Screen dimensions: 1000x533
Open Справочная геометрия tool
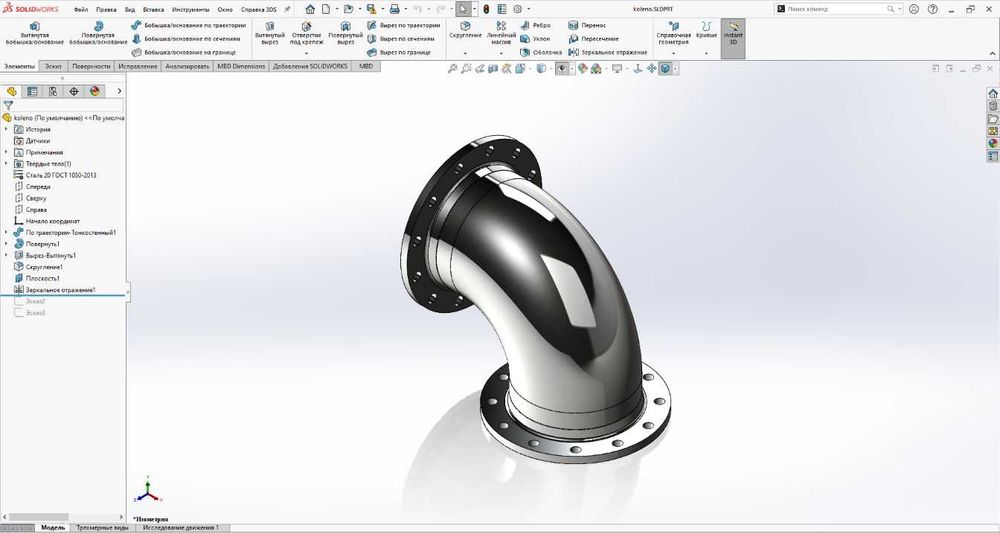tap(673, 34)
